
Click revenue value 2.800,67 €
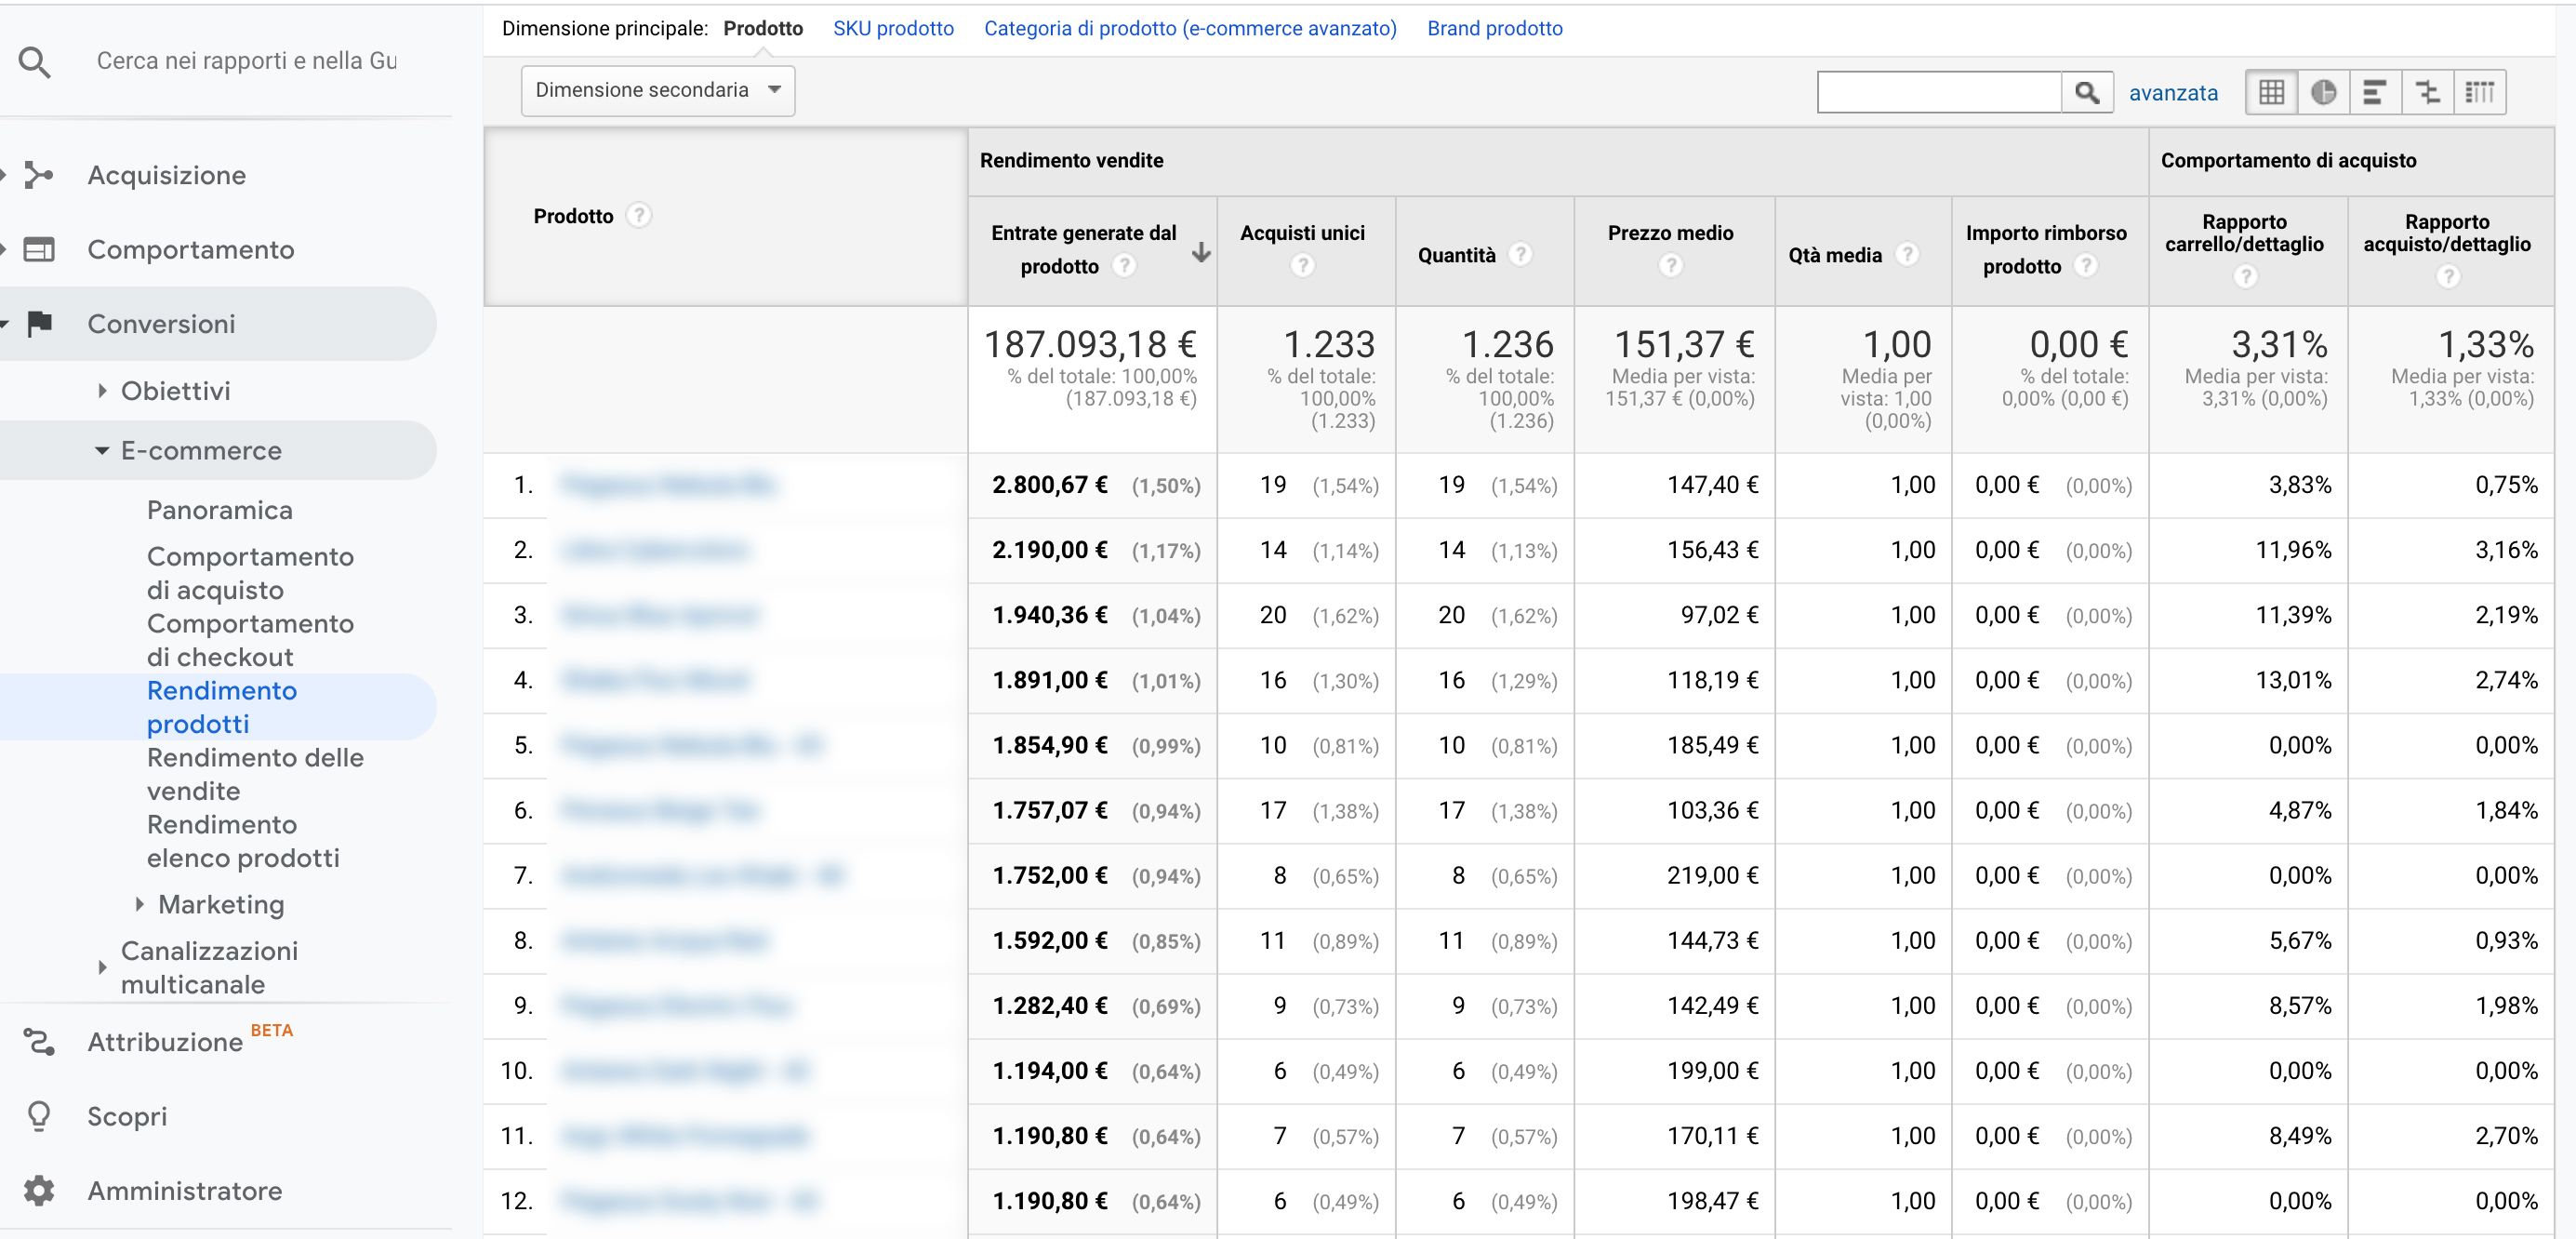point(1049,485)
